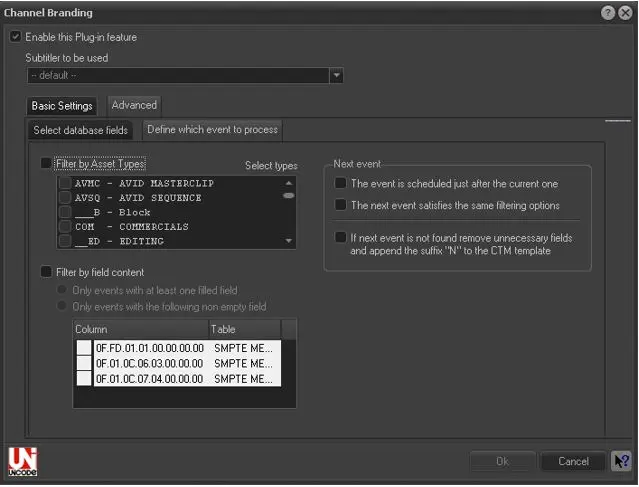Click the What's This help cursor icon

pos(621,461)
